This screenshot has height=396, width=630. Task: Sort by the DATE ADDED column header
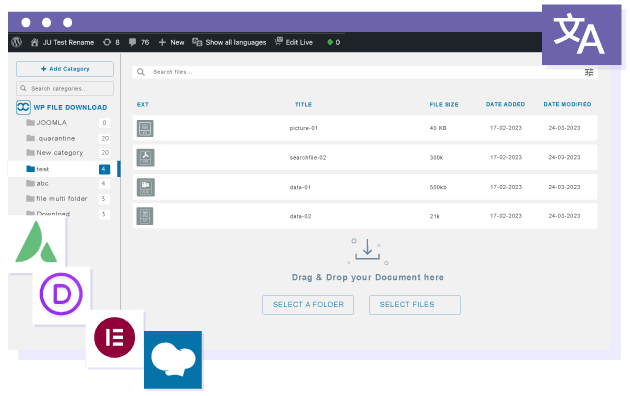[505, 104]
